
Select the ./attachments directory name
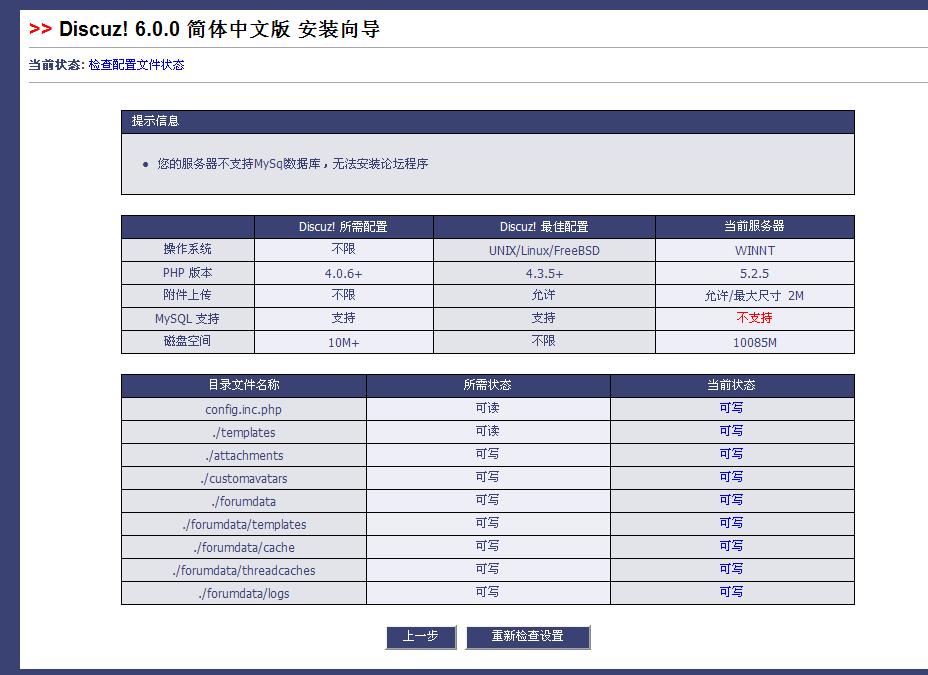(244, 456)
